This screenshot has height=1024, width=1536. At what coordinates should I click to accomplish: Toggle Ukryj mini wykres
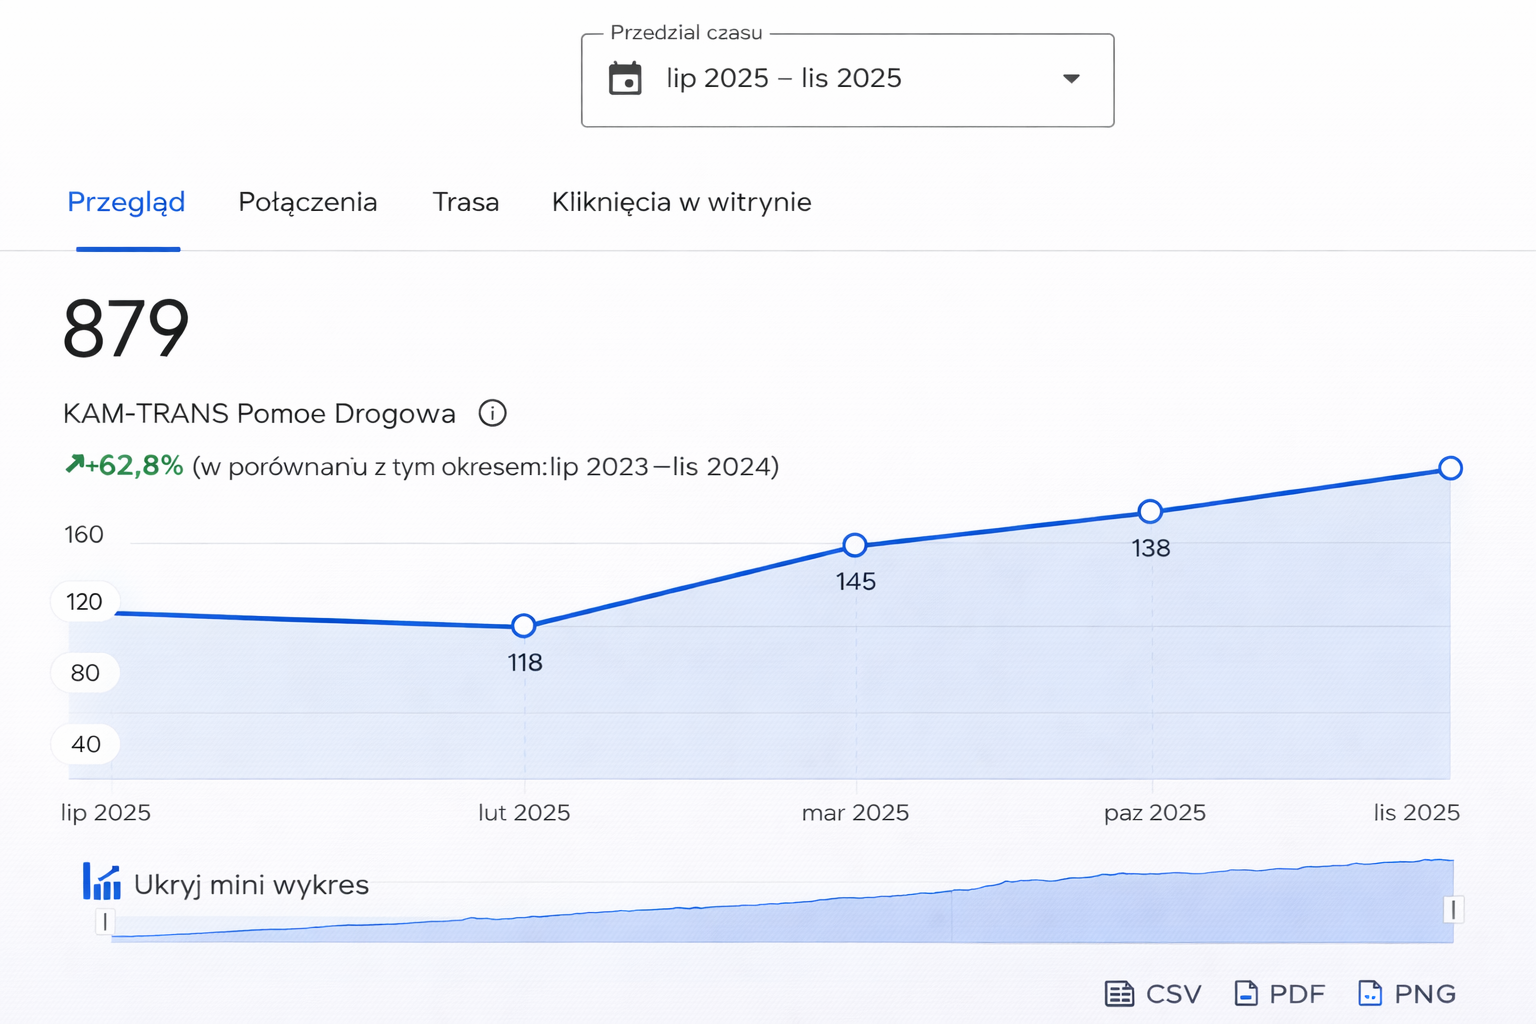pos(250,885)
